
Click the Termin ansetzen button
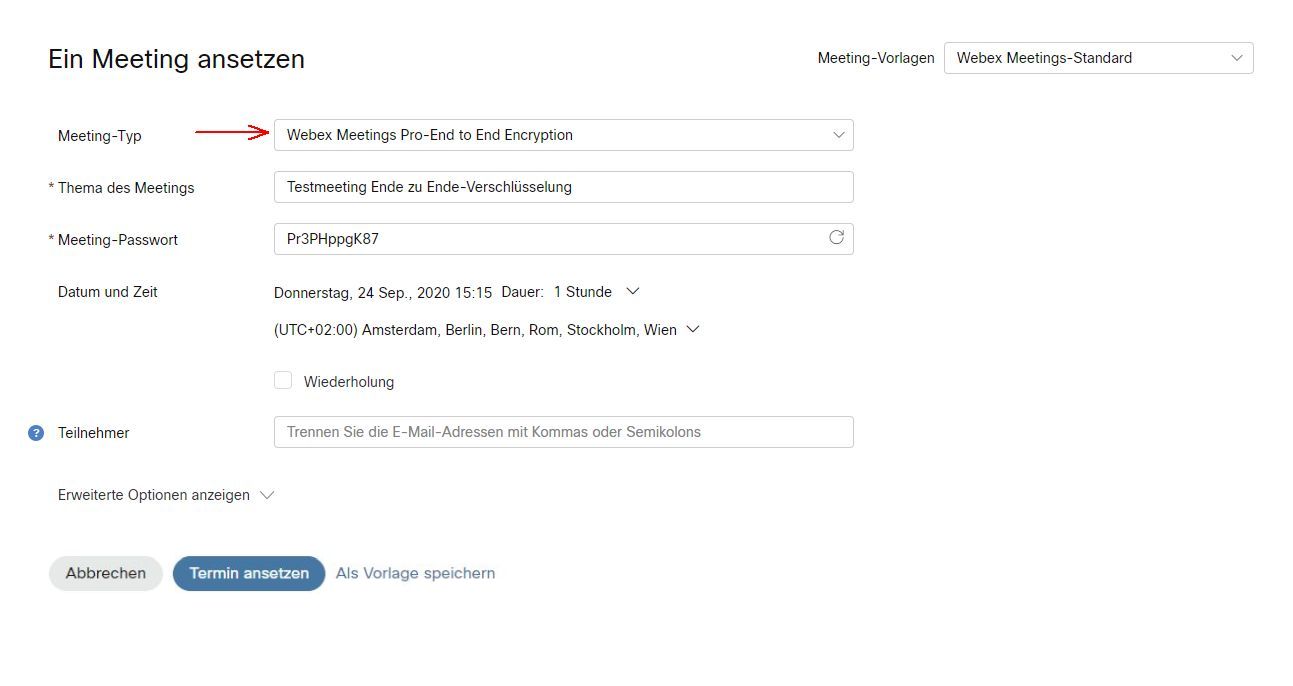click(x=249, y=573)
